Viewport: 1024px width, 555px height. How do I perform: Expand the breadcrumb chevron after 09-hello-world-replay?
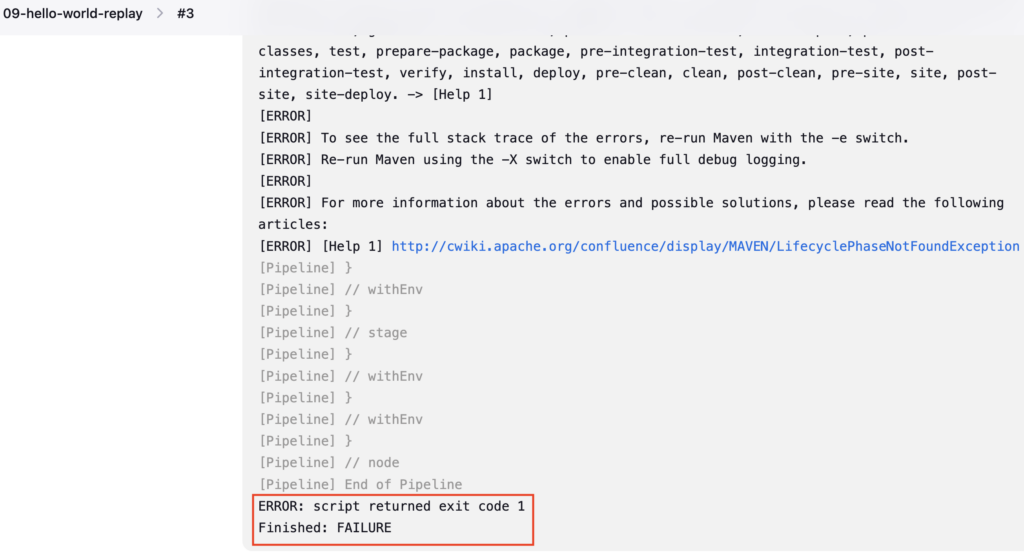click(160, 14)
